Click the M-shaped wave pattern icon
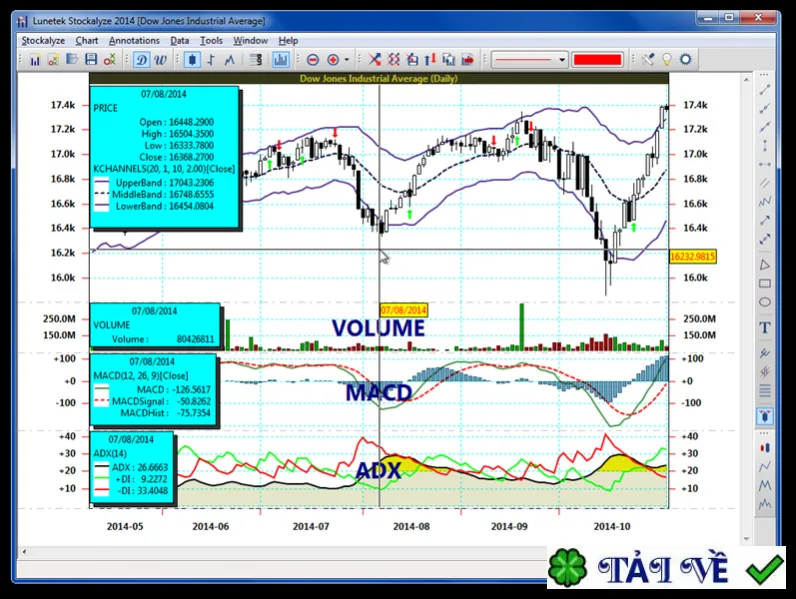This screenshot has width=796, height=599. (x=765, y=485)
